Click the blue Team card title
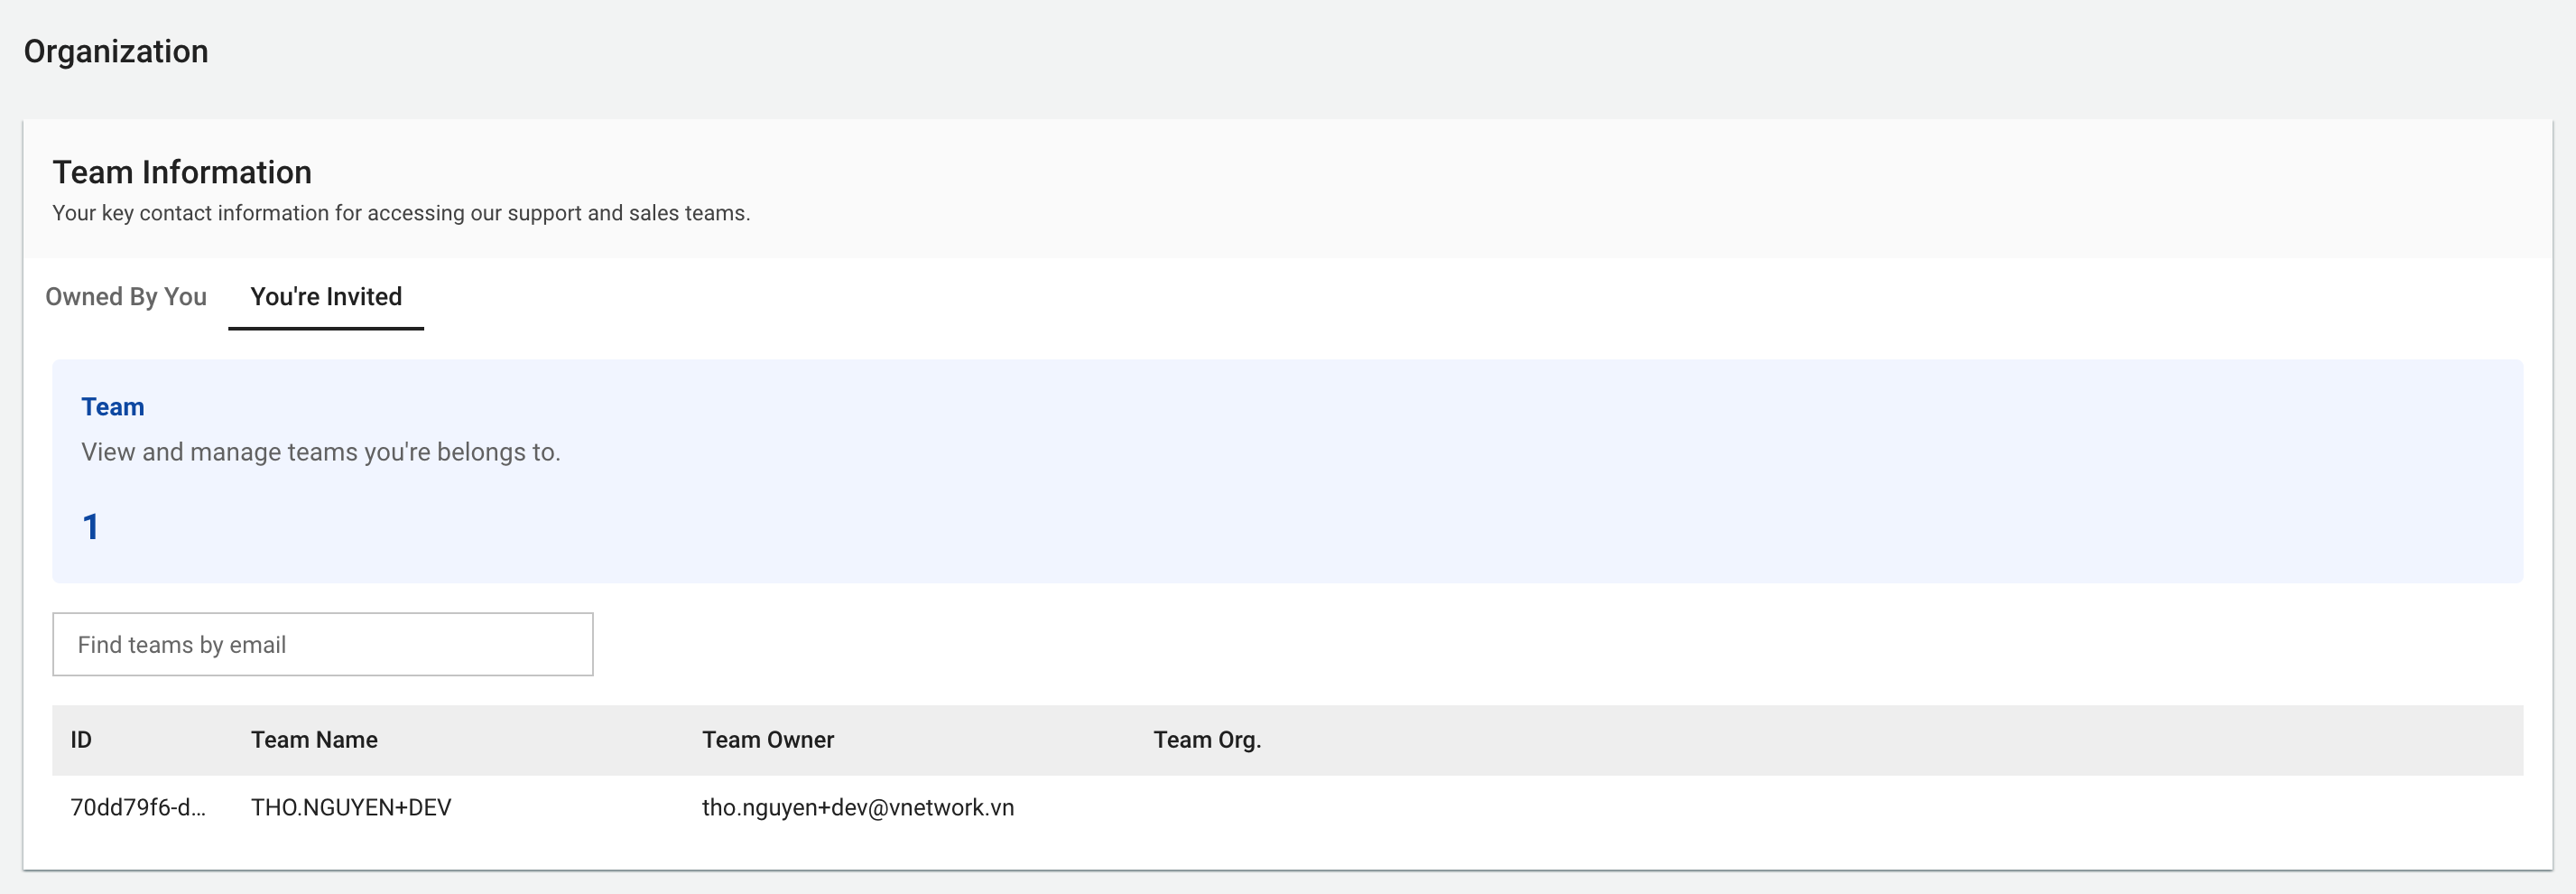 point(113,407)
